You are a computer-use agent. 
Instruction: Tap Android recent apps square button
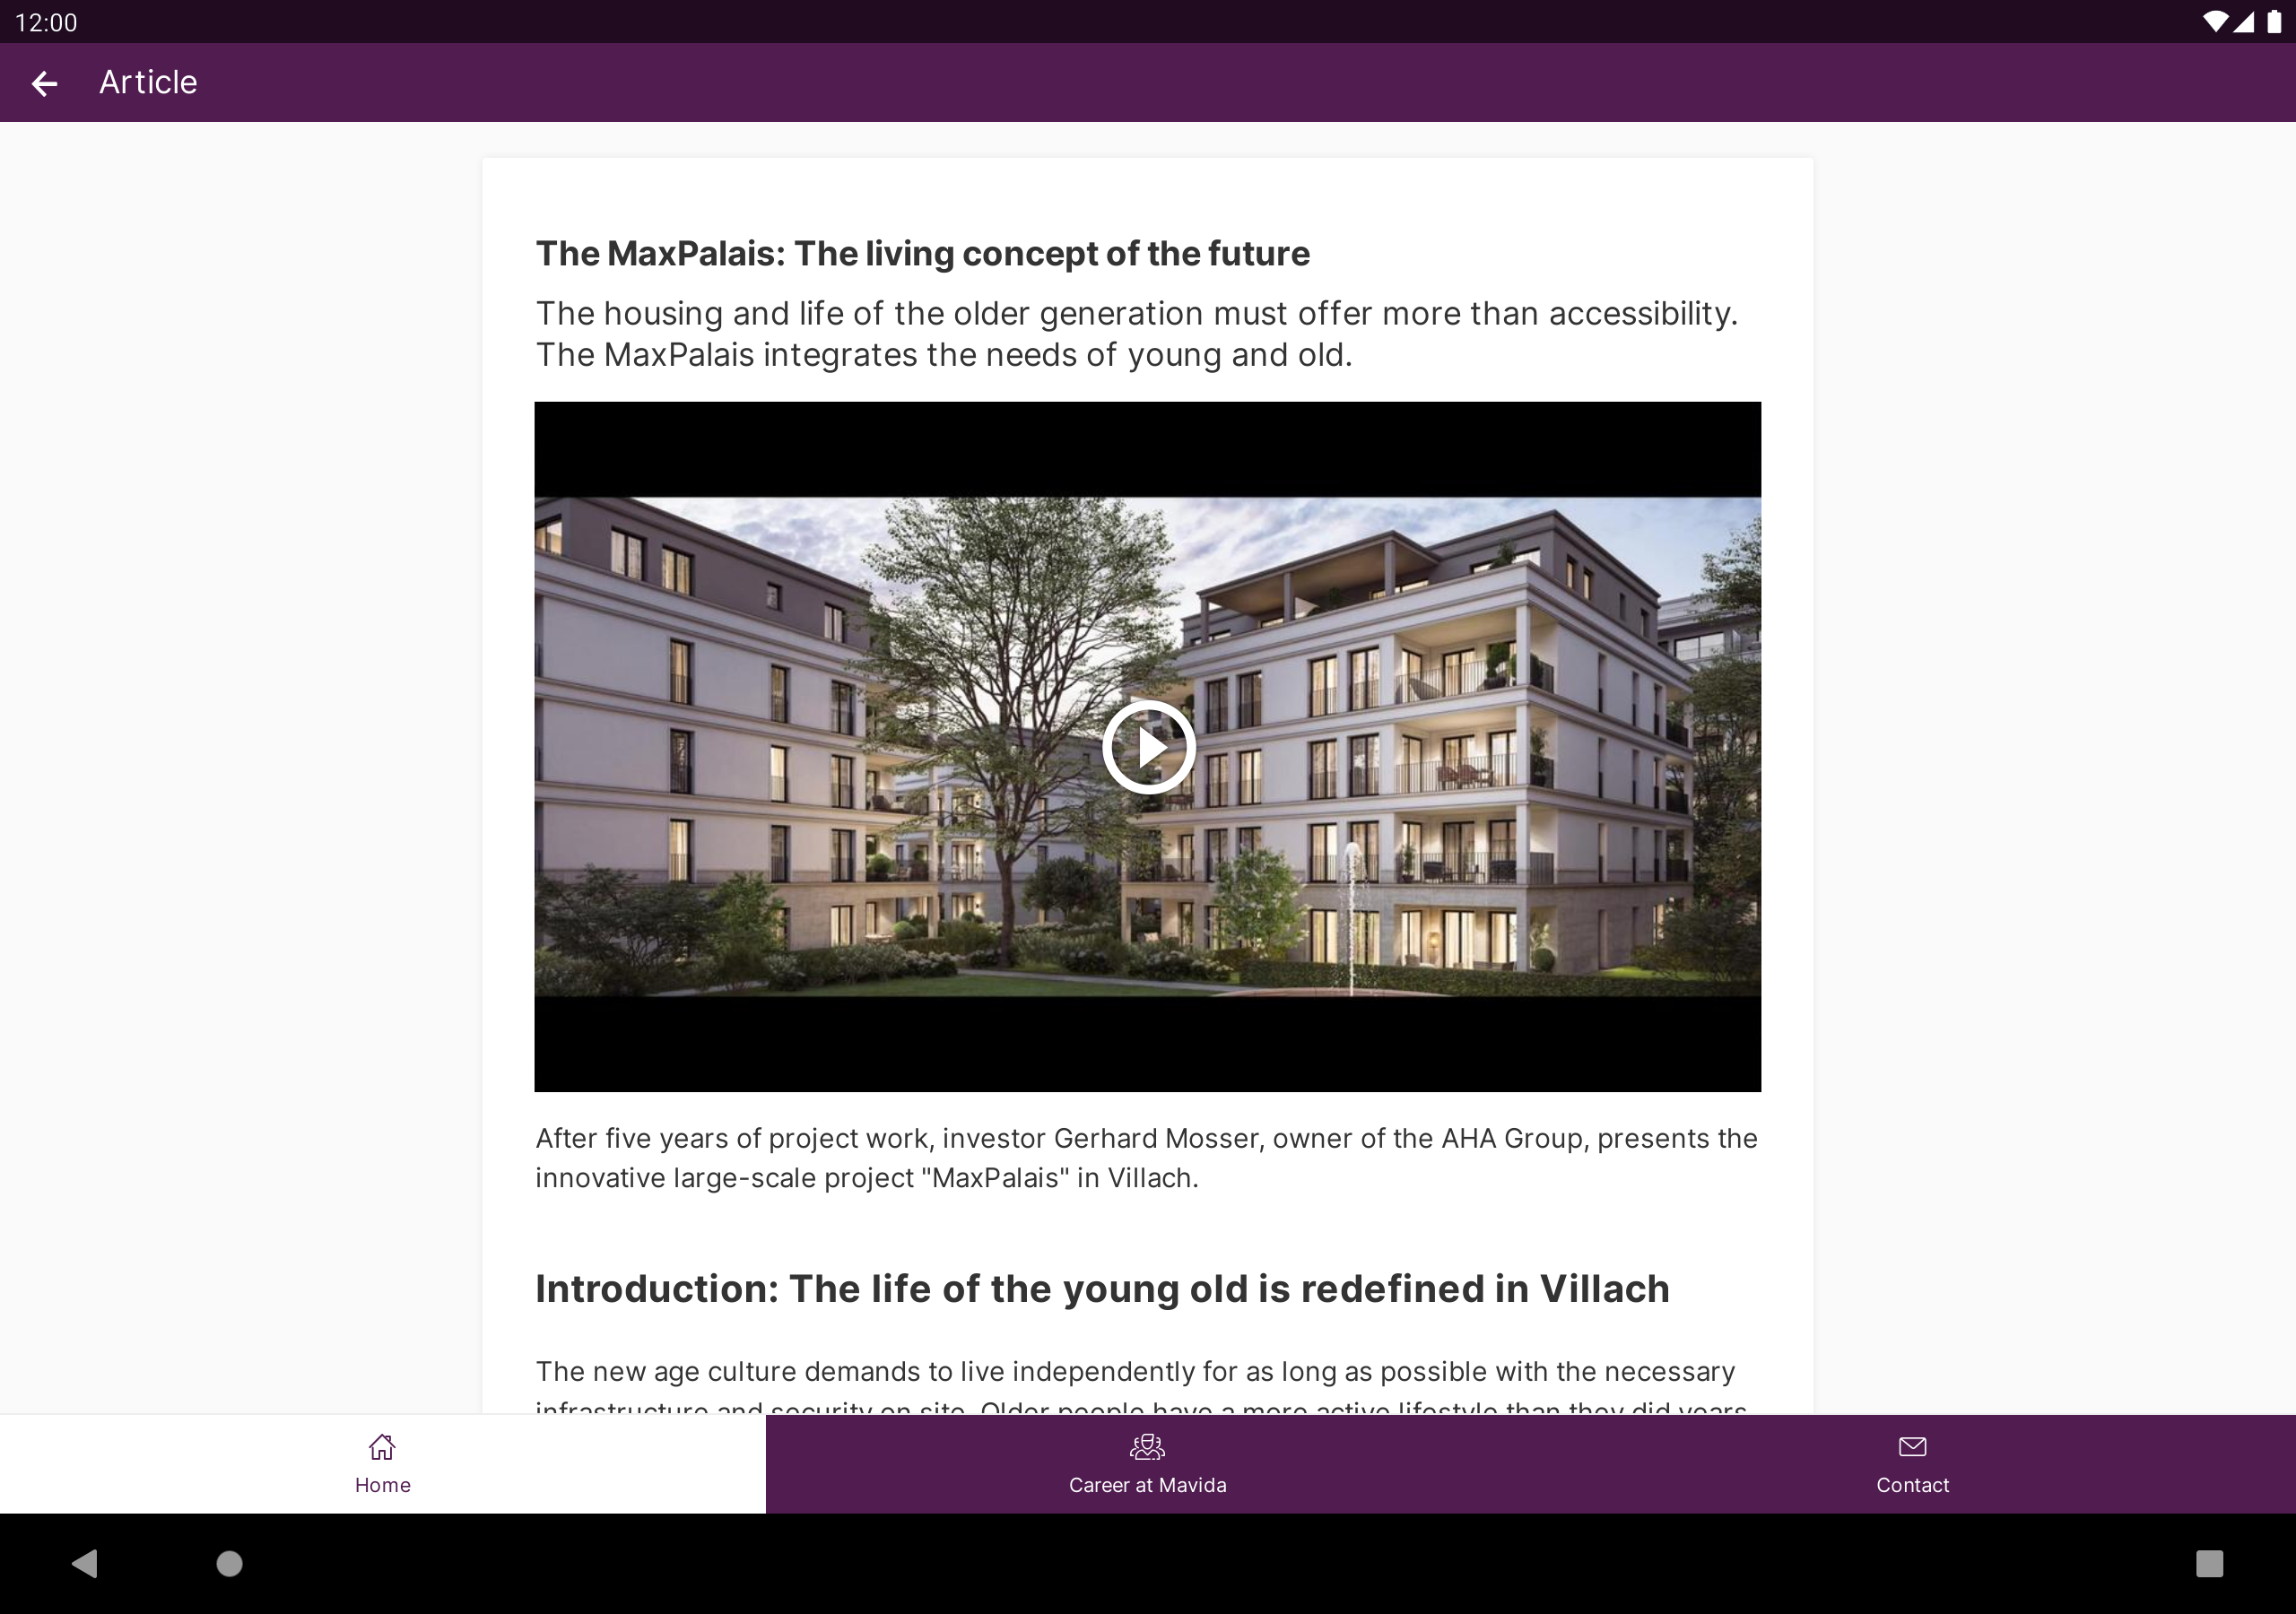(2209, 1563)
